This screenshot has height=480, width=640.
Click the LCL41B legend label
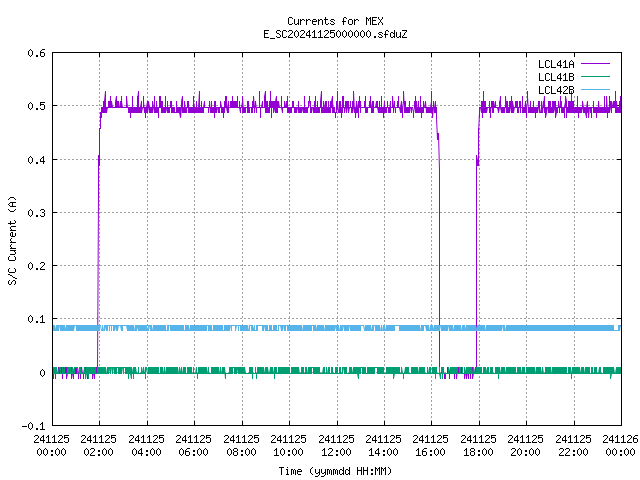coord(556,77)
